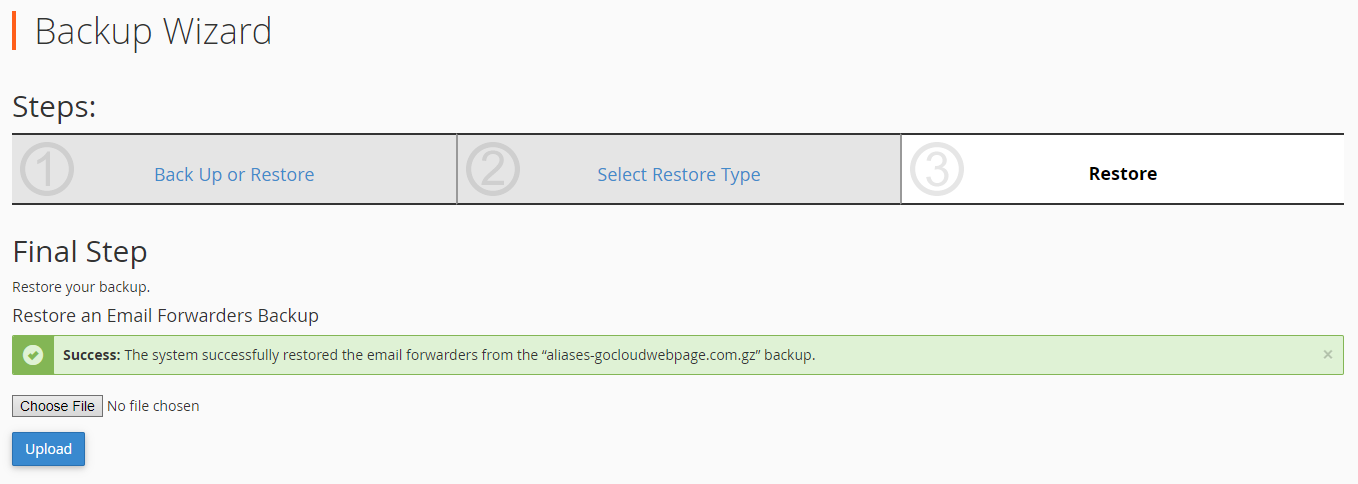Screen dimensions: 1358x484
Task: Click the bold Success: label in alert
Action: click(x=92, y=355)
